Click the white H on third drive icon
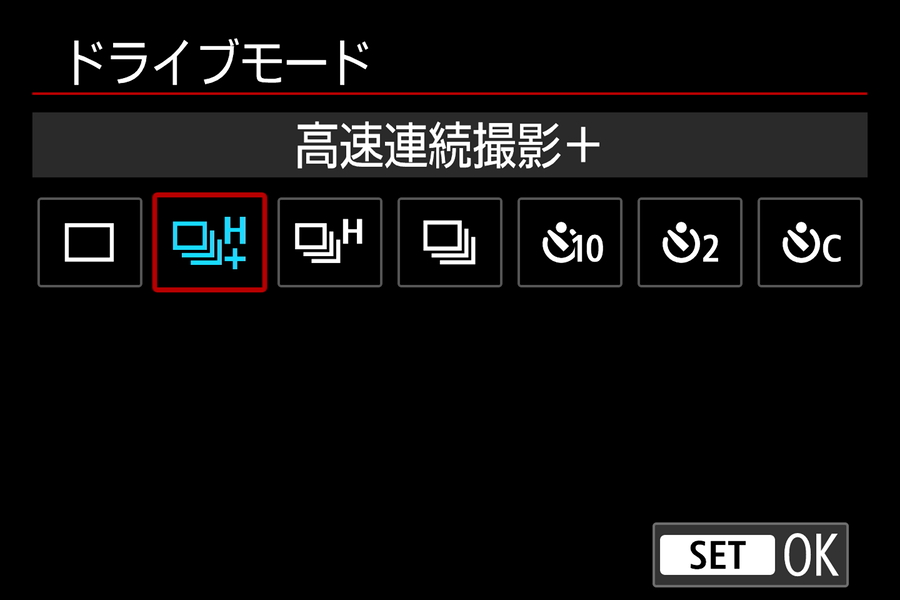The height and width of the screenshot is (600, 900). (x=352, y=233)
